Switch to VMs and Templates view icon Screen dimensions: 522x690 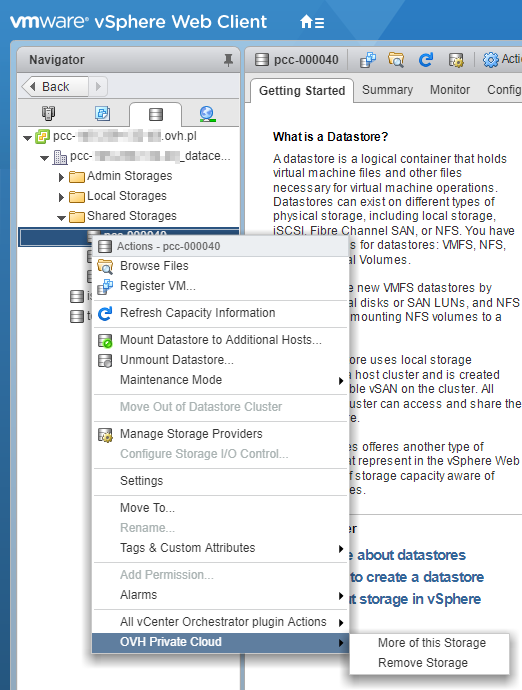[102, 114]
